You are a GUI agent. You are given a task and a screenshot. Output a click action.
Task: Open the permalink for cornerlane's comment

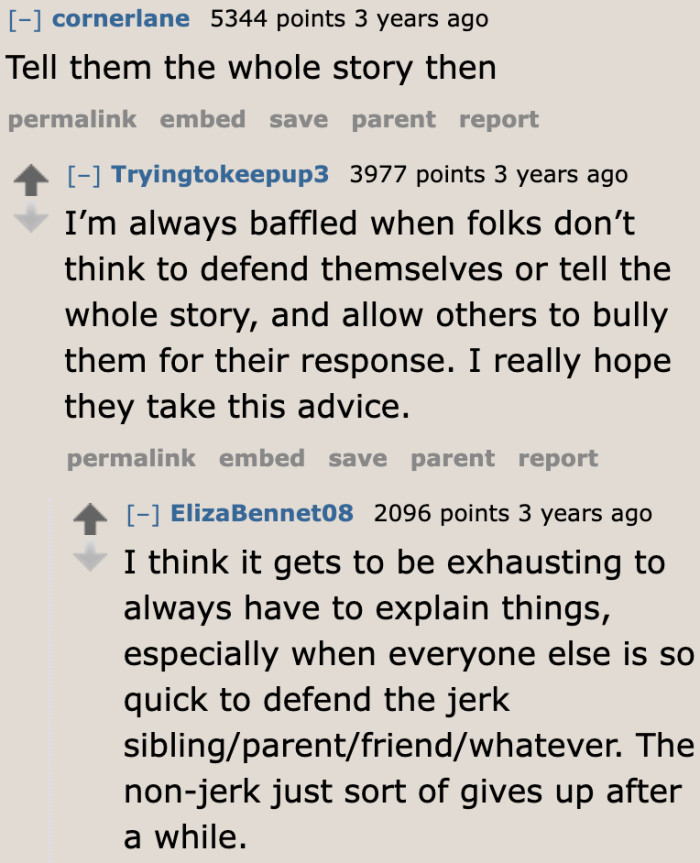click(x=71, y=119)
